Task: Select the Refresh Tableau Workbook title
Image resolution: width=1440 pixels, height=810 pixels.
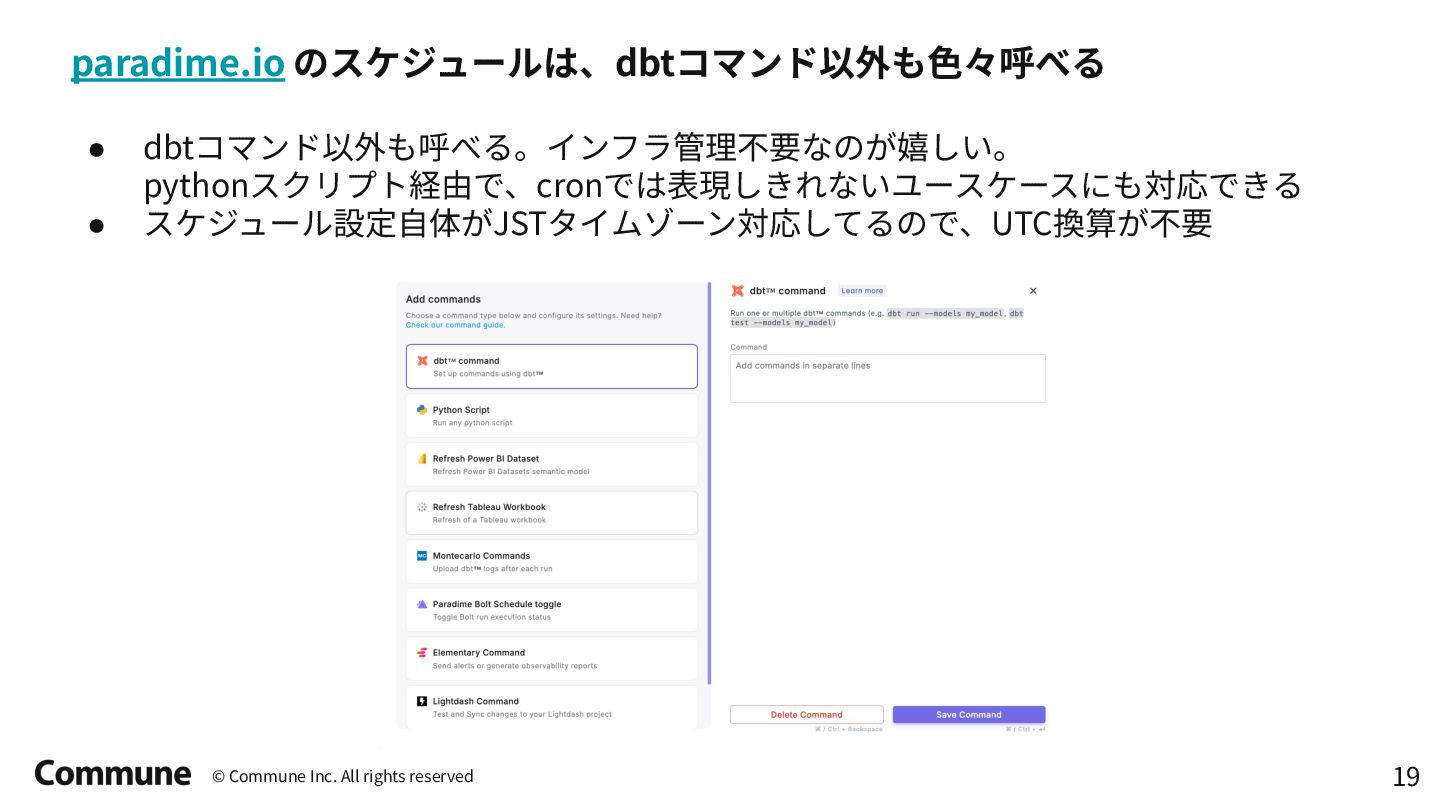Action: (x=489, y=507)
